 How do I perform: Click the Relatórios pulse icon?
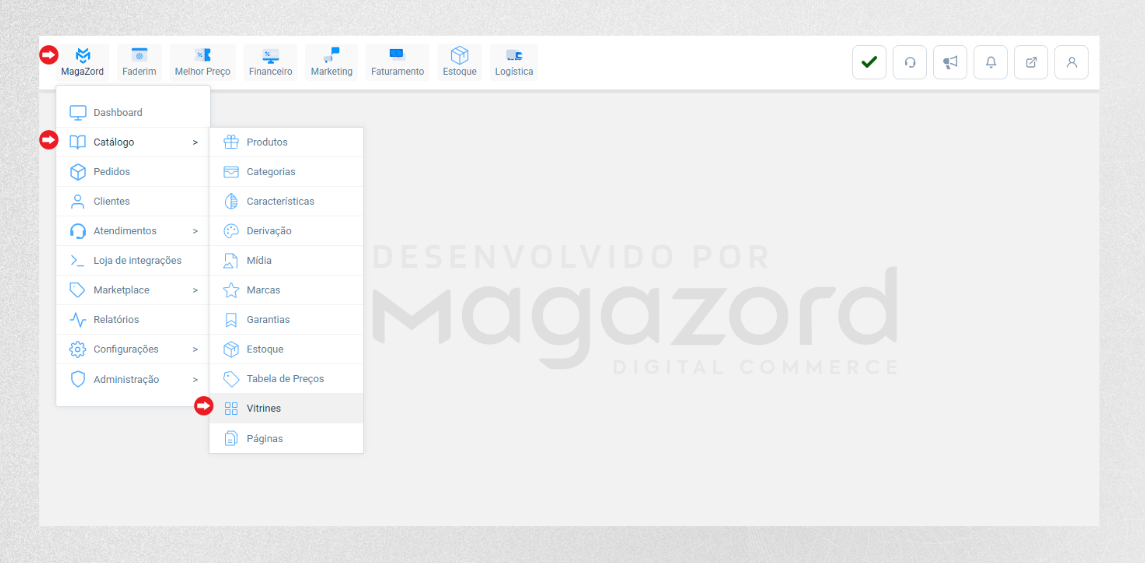(78, 320)
